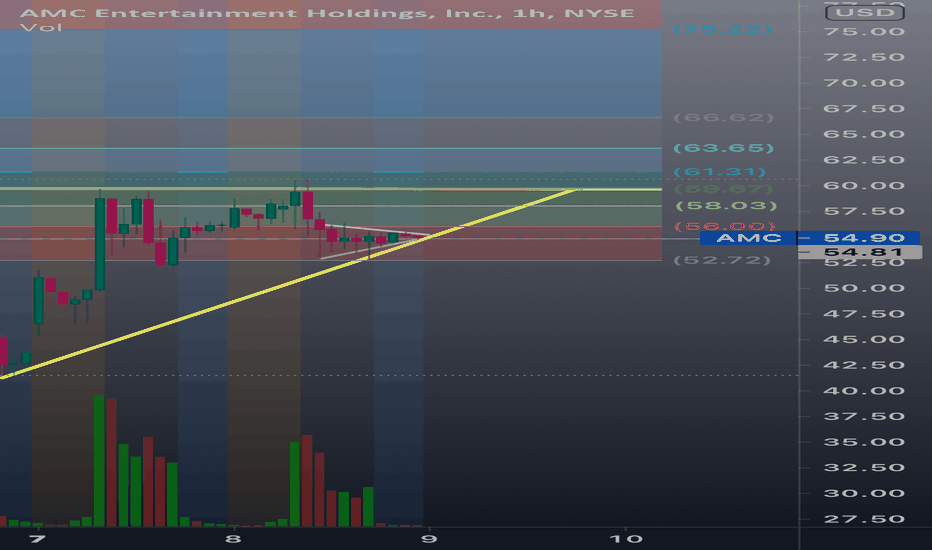Click the 50.00 price axis value
Viewport: 932px width, 550px height.
tap(864, 288)
